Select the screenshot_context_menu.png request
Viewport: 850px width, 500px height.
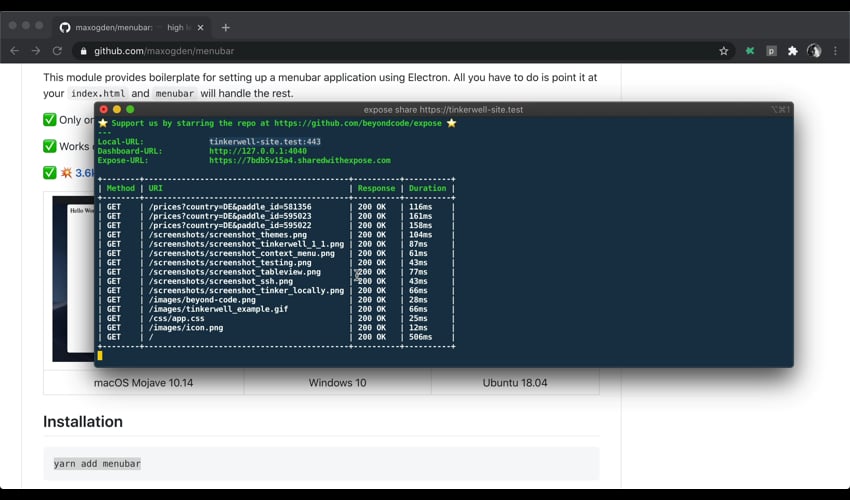point(276,253)
